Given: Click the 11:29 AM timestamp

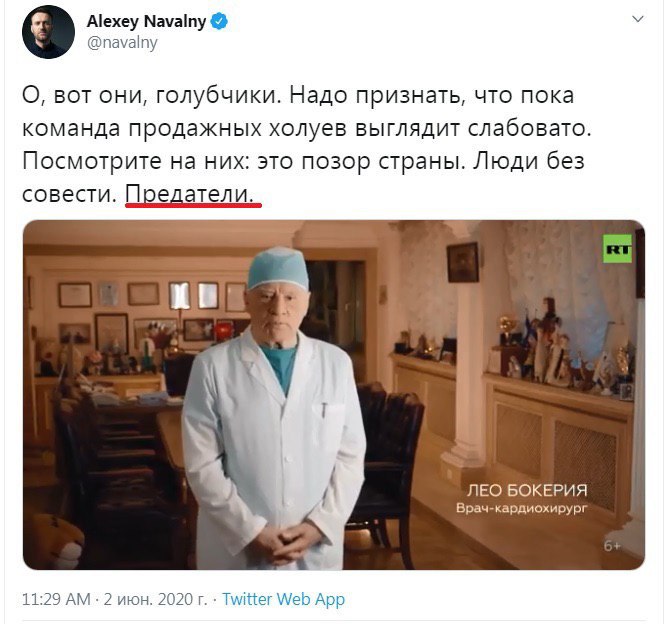Looking at the screenshot, I should (x=56, y=599).
